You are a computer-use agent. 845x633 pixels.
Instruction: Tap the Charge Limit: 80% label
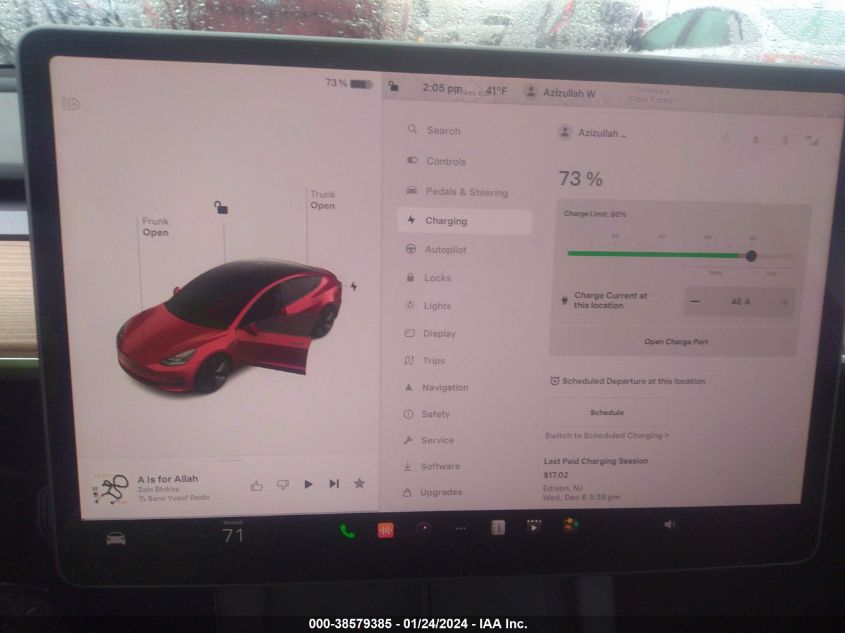point(595,214)
